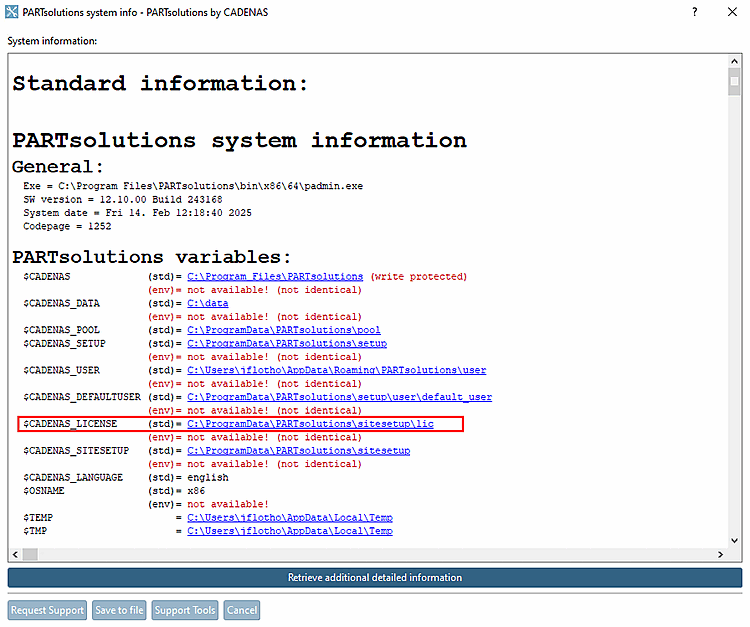
Task: Click the $CADENAS_DATA variable name
Action: (x=61, y=303)
